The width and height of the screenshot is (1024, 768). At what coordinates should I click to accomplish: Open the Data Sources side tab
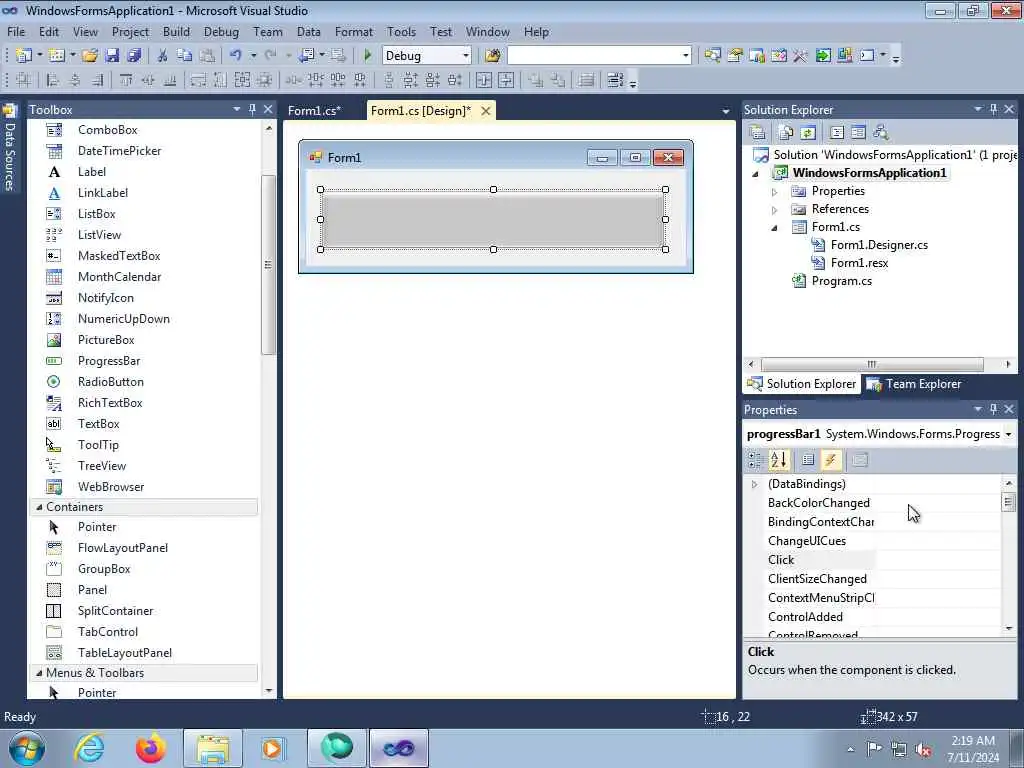coord(9,149)
